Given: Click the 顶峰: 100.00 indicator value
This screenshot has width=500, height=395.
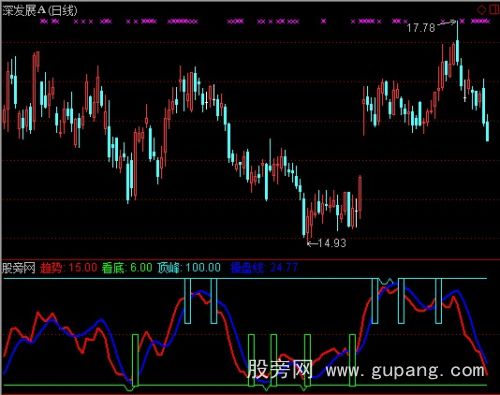Looking at the screenshot, I should tap(189, 268).
